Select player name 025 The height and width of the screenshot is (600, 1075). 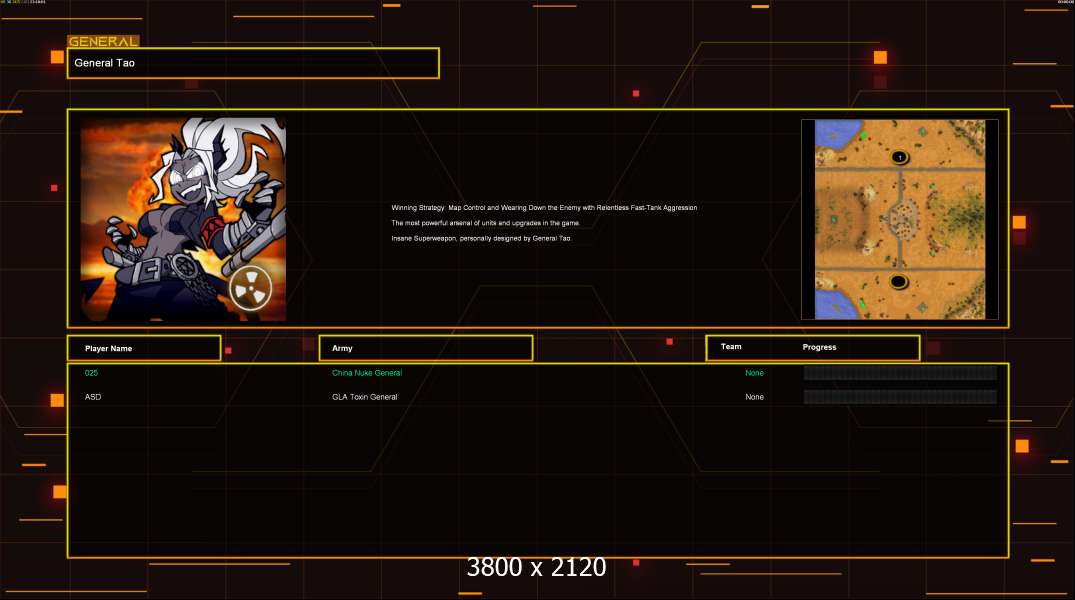(x=91, y=373)
